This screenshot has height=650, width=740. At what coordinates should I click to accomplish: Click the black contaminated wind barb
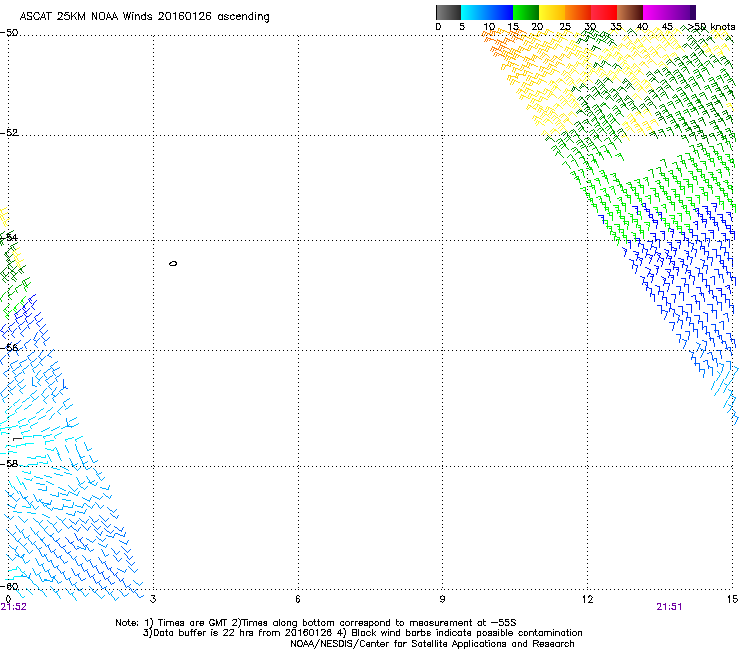17,439
